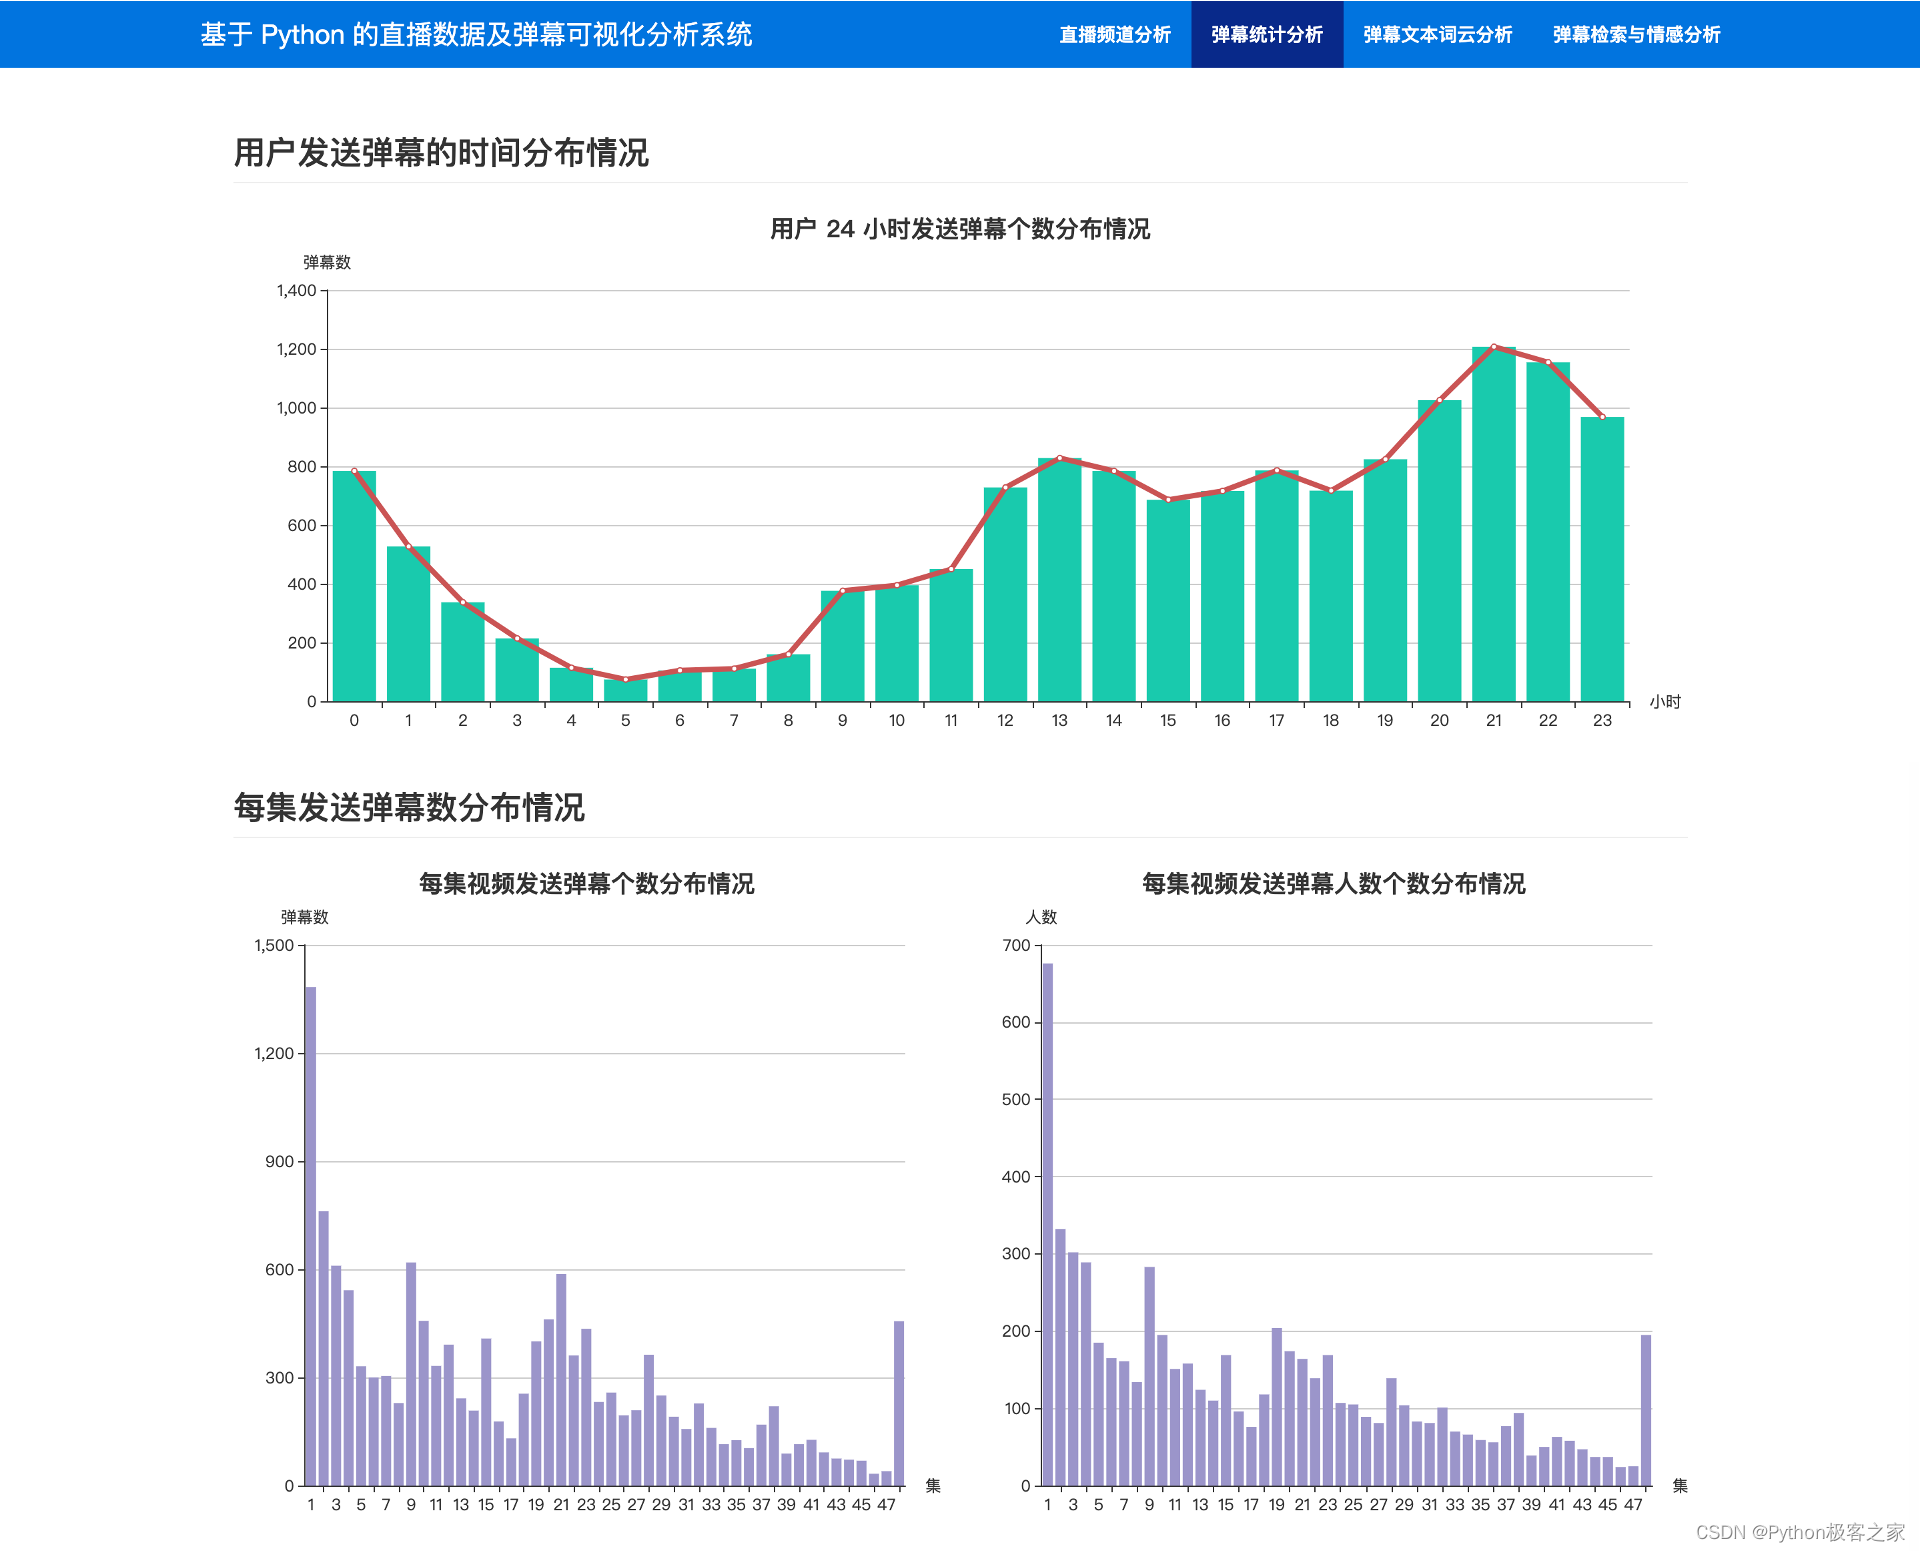
Task: Click the red line point at hour 5
Action: tap(626, 679)
